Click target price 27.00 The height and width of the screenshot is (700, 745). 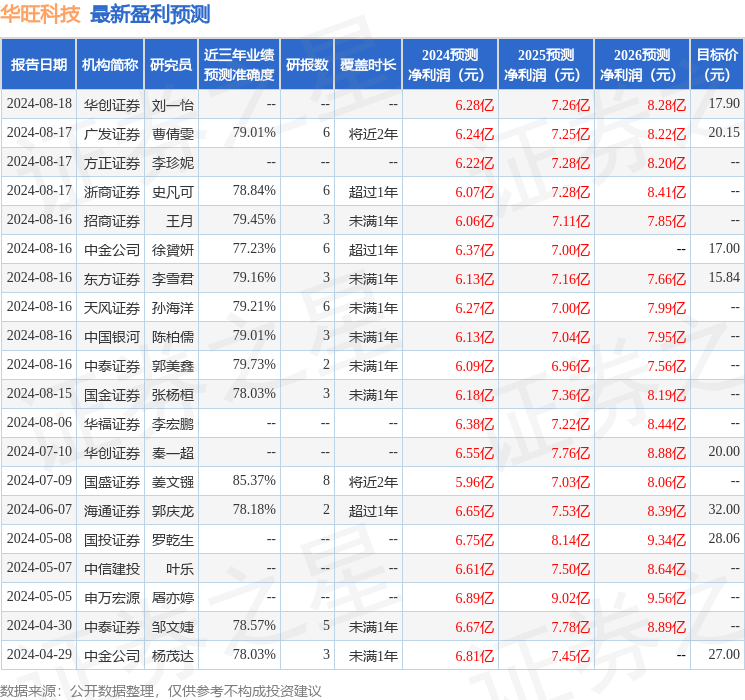coord(724,654)
